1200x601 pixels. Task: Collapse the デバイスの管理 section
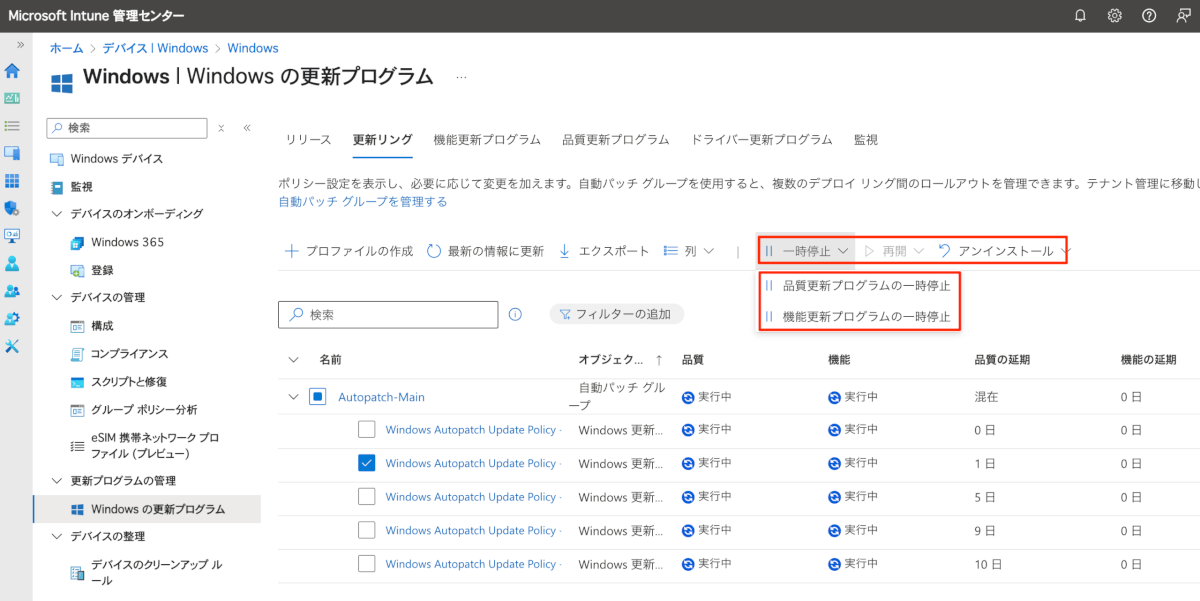click(x=56, y=297)
